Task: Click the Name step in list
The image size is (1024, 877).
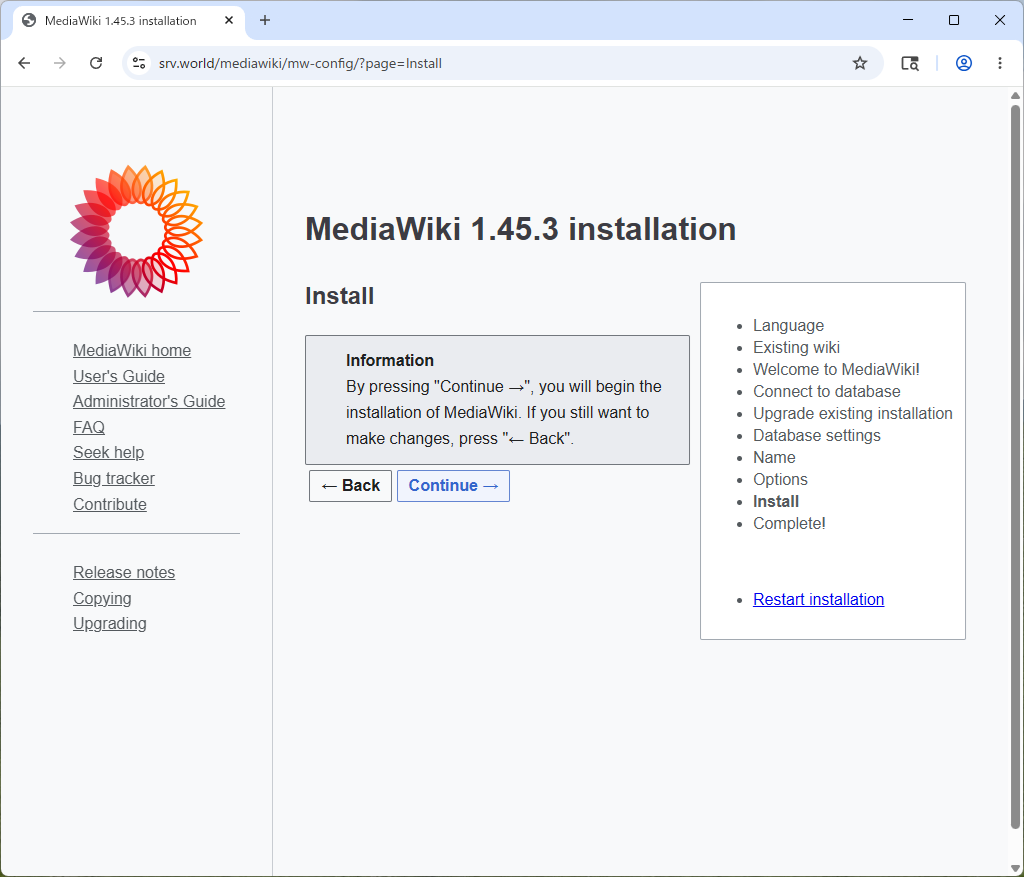Action: coord(774,458)
